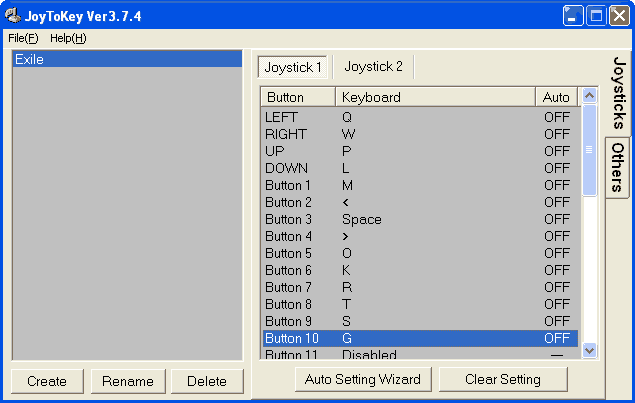The image size is (635, 403).
Task: Select the highlighted Button 10 row
Action: (420, 338)
